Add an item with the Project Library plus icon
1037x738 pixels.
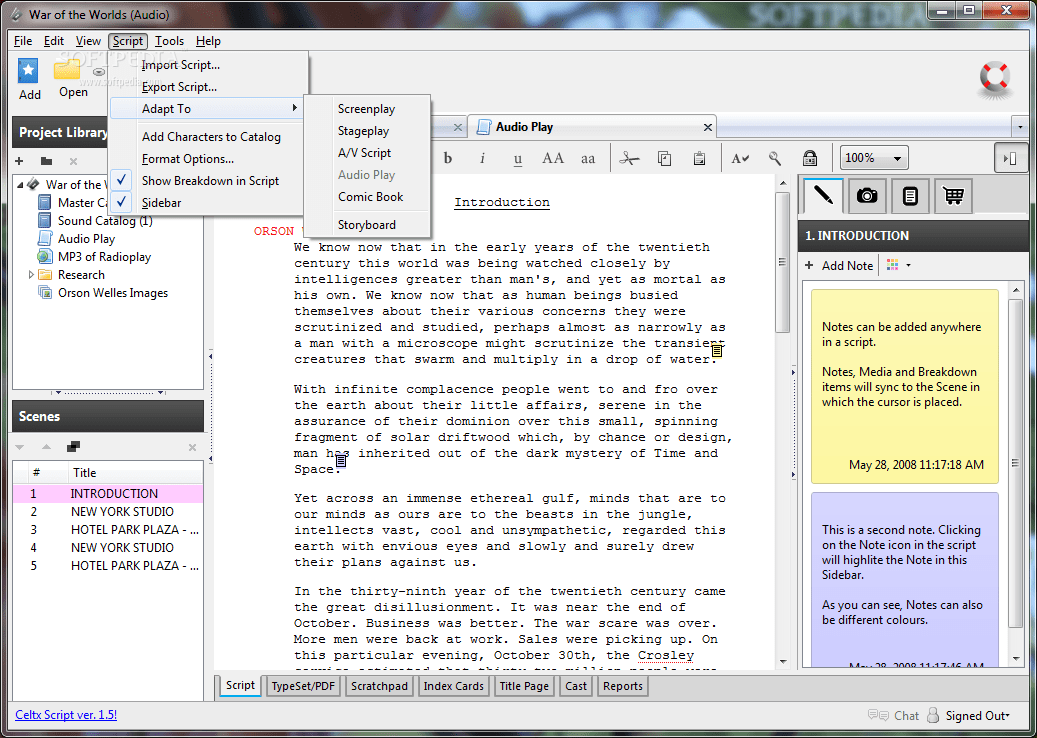tap(19, 161)
